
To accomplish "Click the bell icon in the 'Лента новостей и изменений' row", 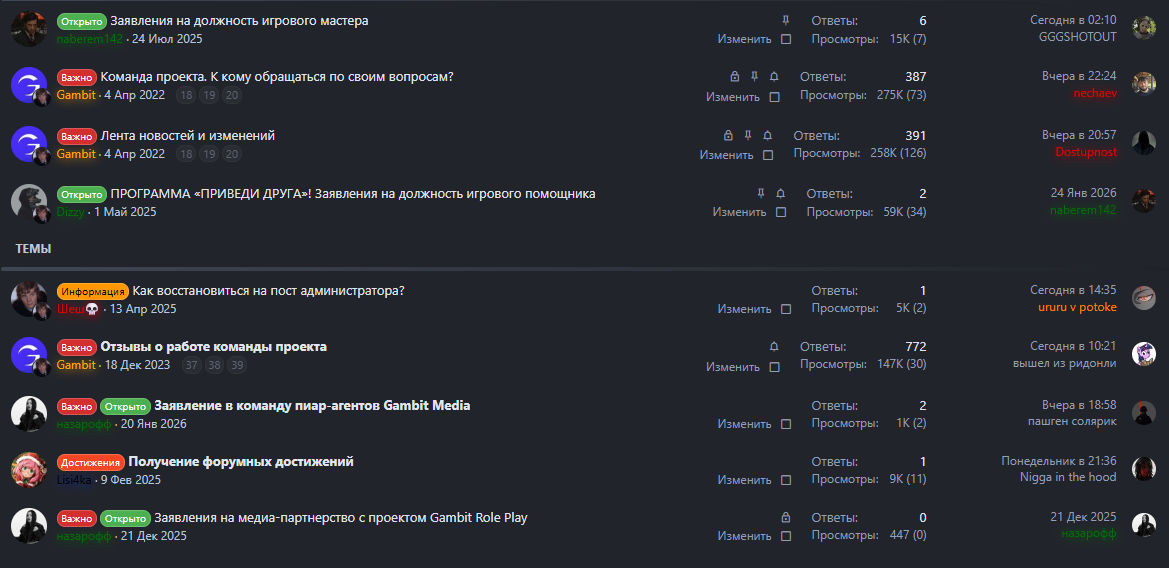I will (768, 135).
